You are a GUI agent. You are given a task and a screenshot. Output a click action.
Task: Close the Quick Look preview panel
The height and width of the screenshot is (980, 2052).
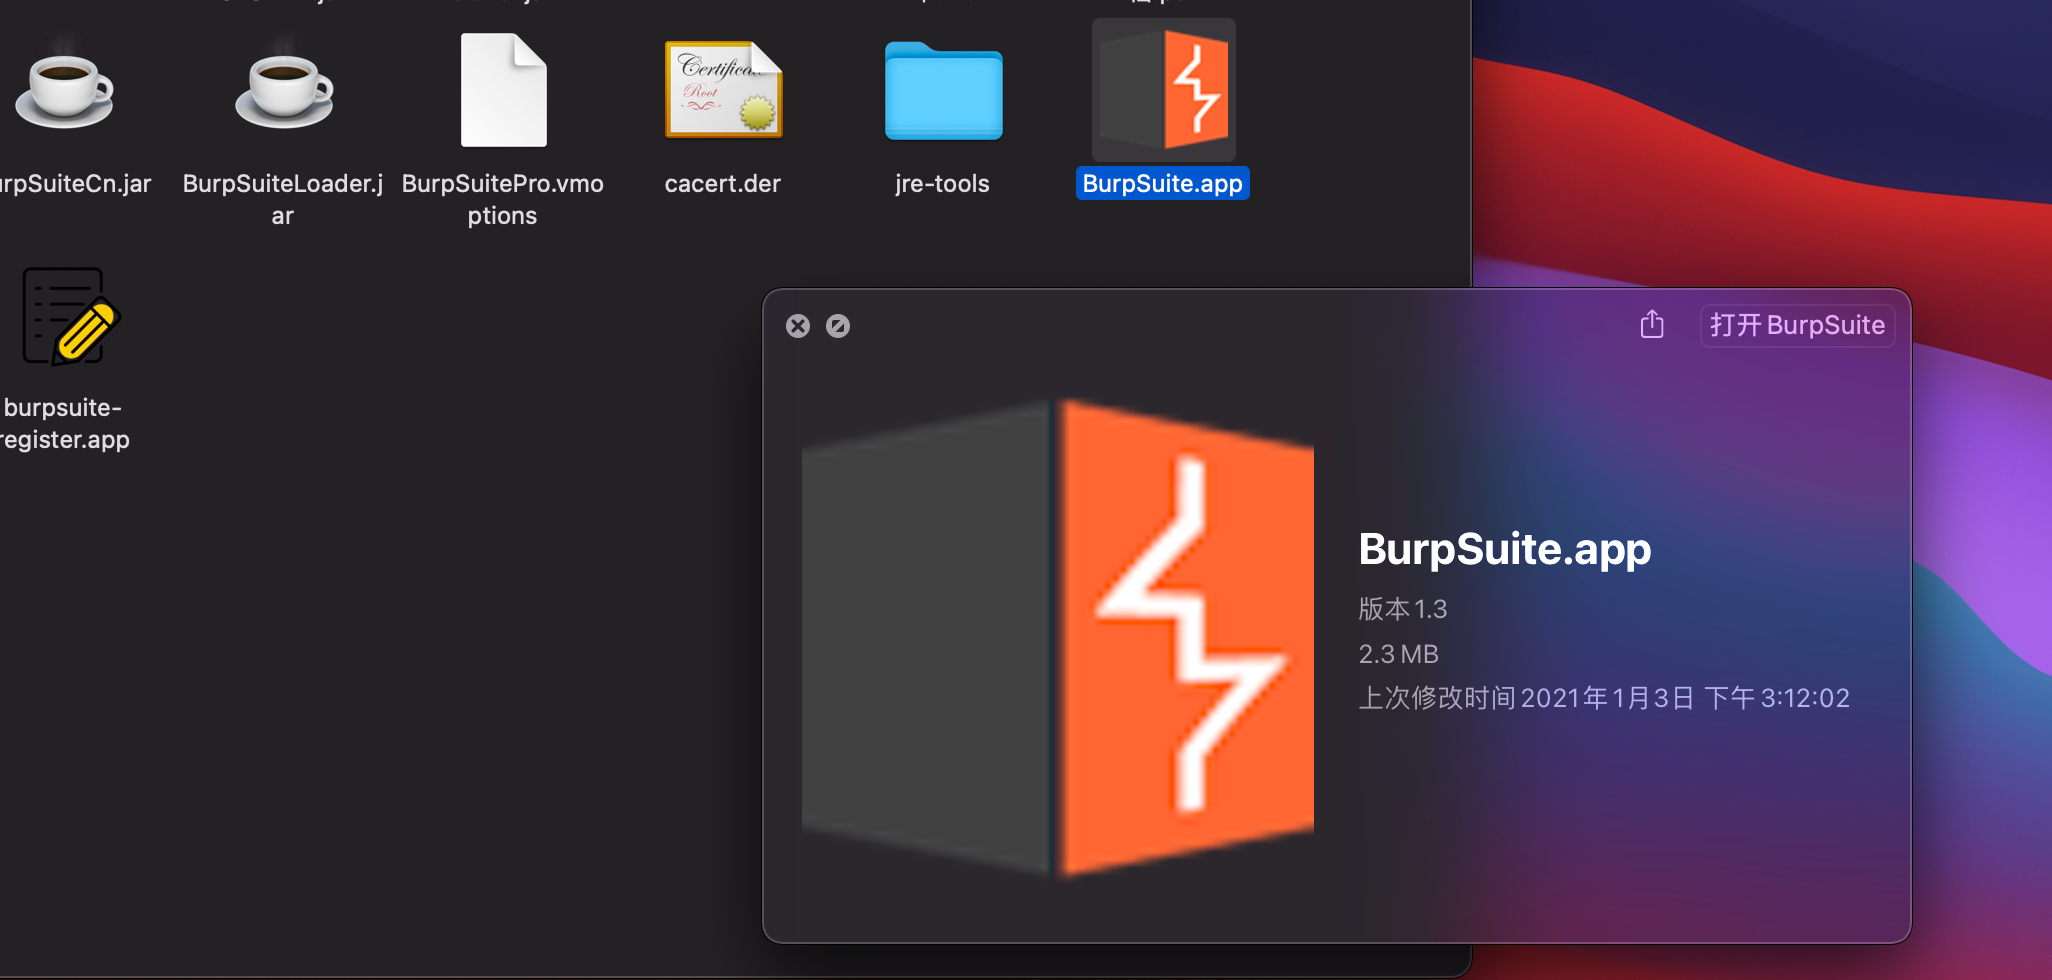(797, 326)
